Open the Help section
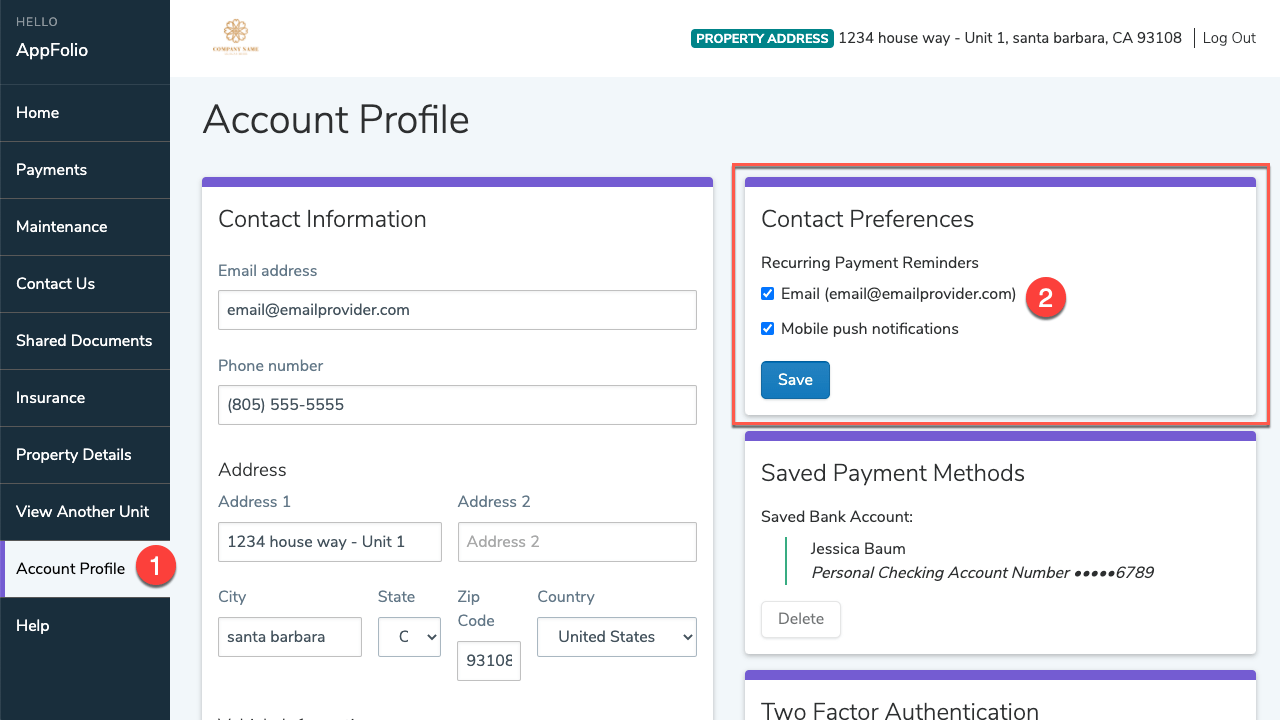 point(32,626)
